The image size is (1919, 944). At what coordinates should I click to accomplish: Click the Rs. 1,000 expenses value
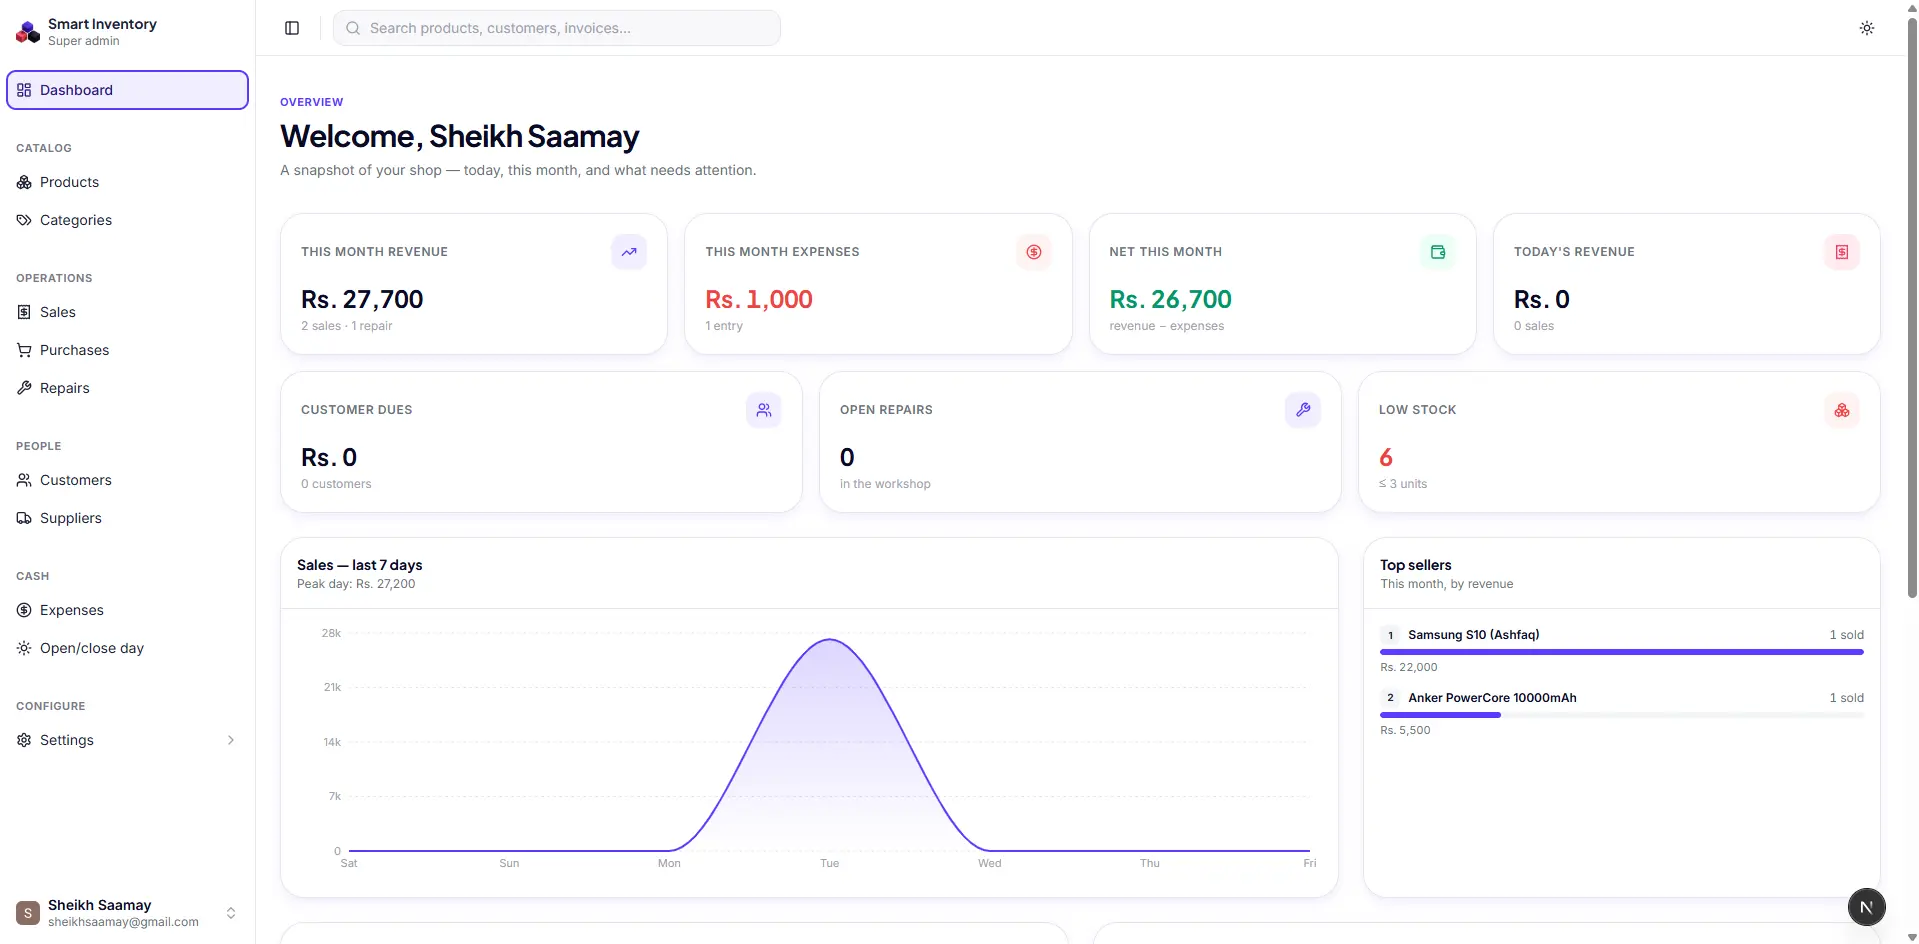759,299
